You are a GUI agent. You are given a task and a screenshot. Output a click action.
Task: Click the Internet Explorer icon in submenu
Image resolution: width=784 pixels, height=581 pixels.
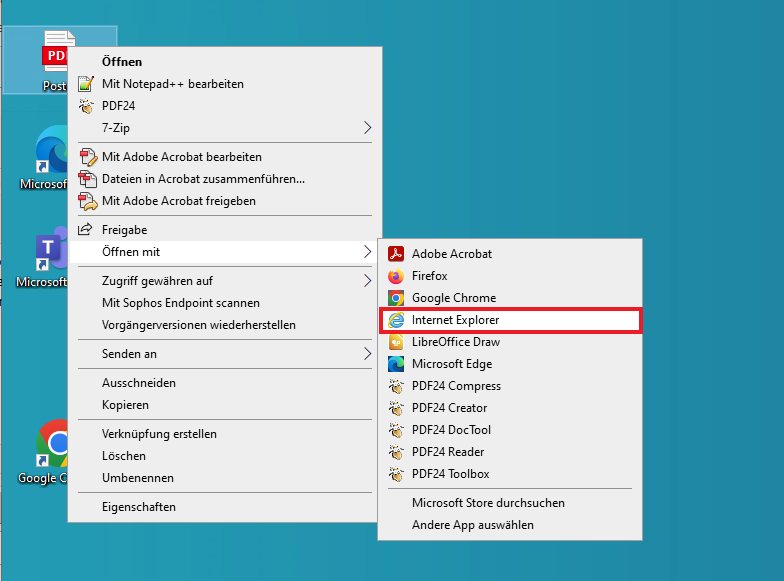coord(396,320)
